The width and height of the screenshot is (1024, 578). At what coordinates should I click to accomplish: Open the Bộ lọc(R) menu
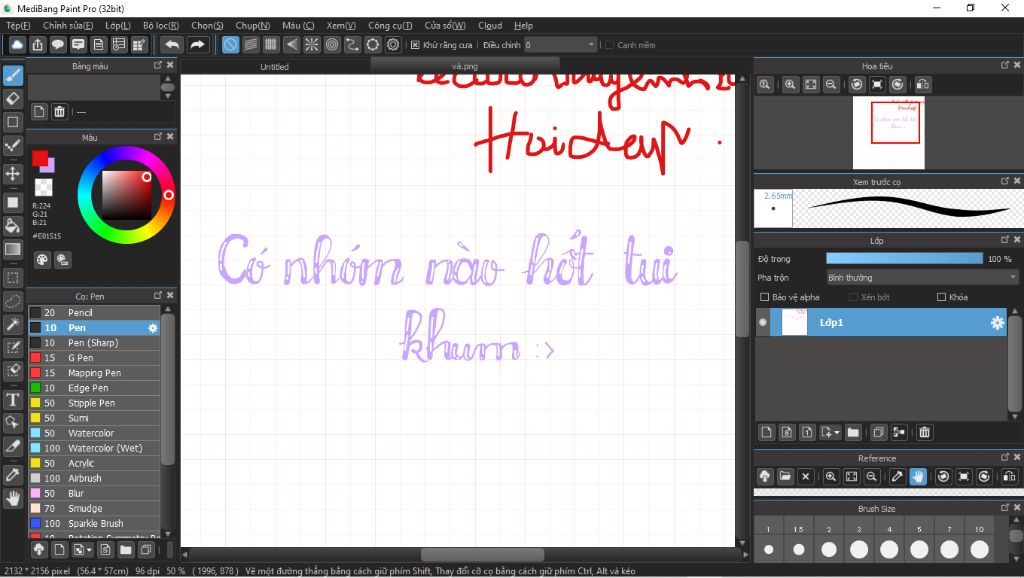tap(161, 25)
